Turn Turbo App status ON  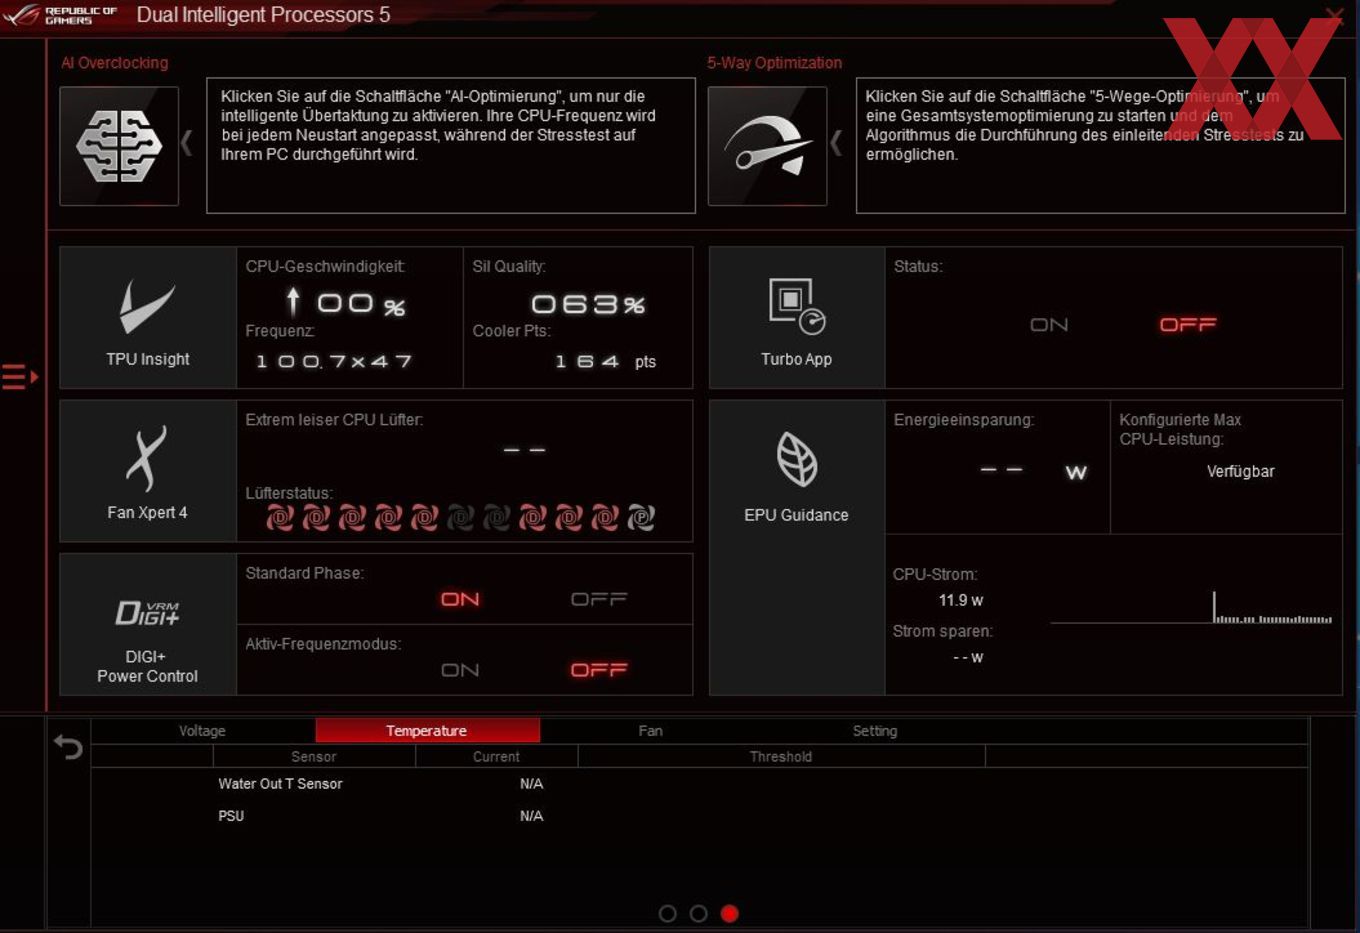pyautogui.click(x=1049, y=325)
